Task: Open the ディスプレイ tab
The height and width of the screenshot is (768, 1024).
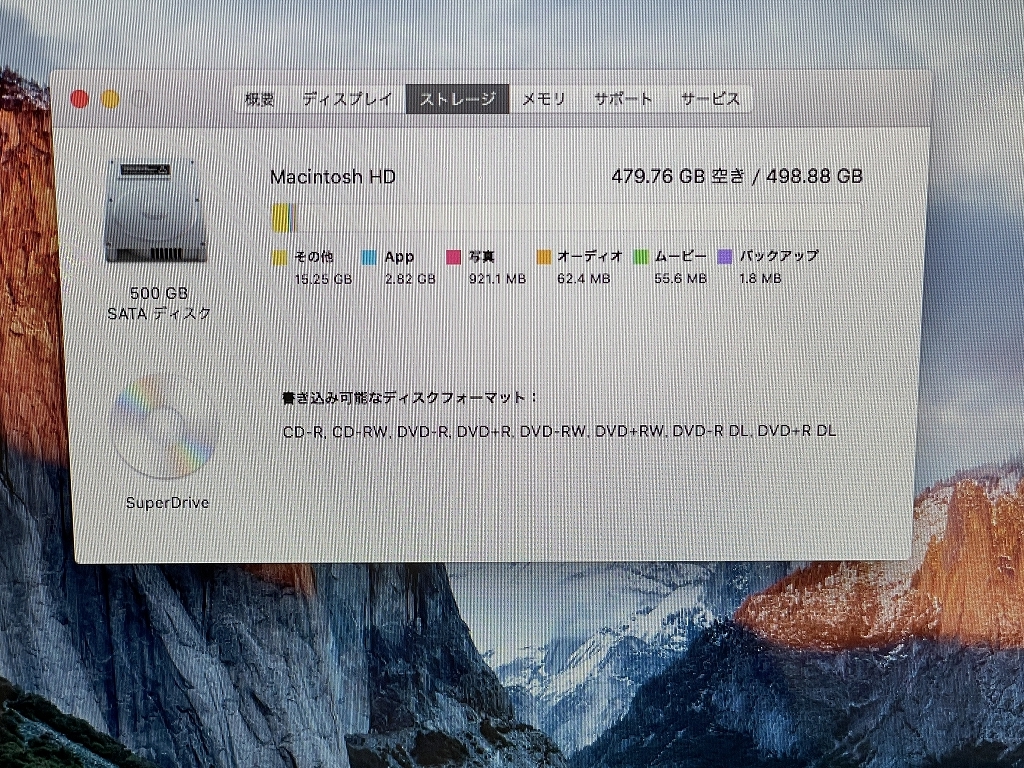Action: pos(347,99)
